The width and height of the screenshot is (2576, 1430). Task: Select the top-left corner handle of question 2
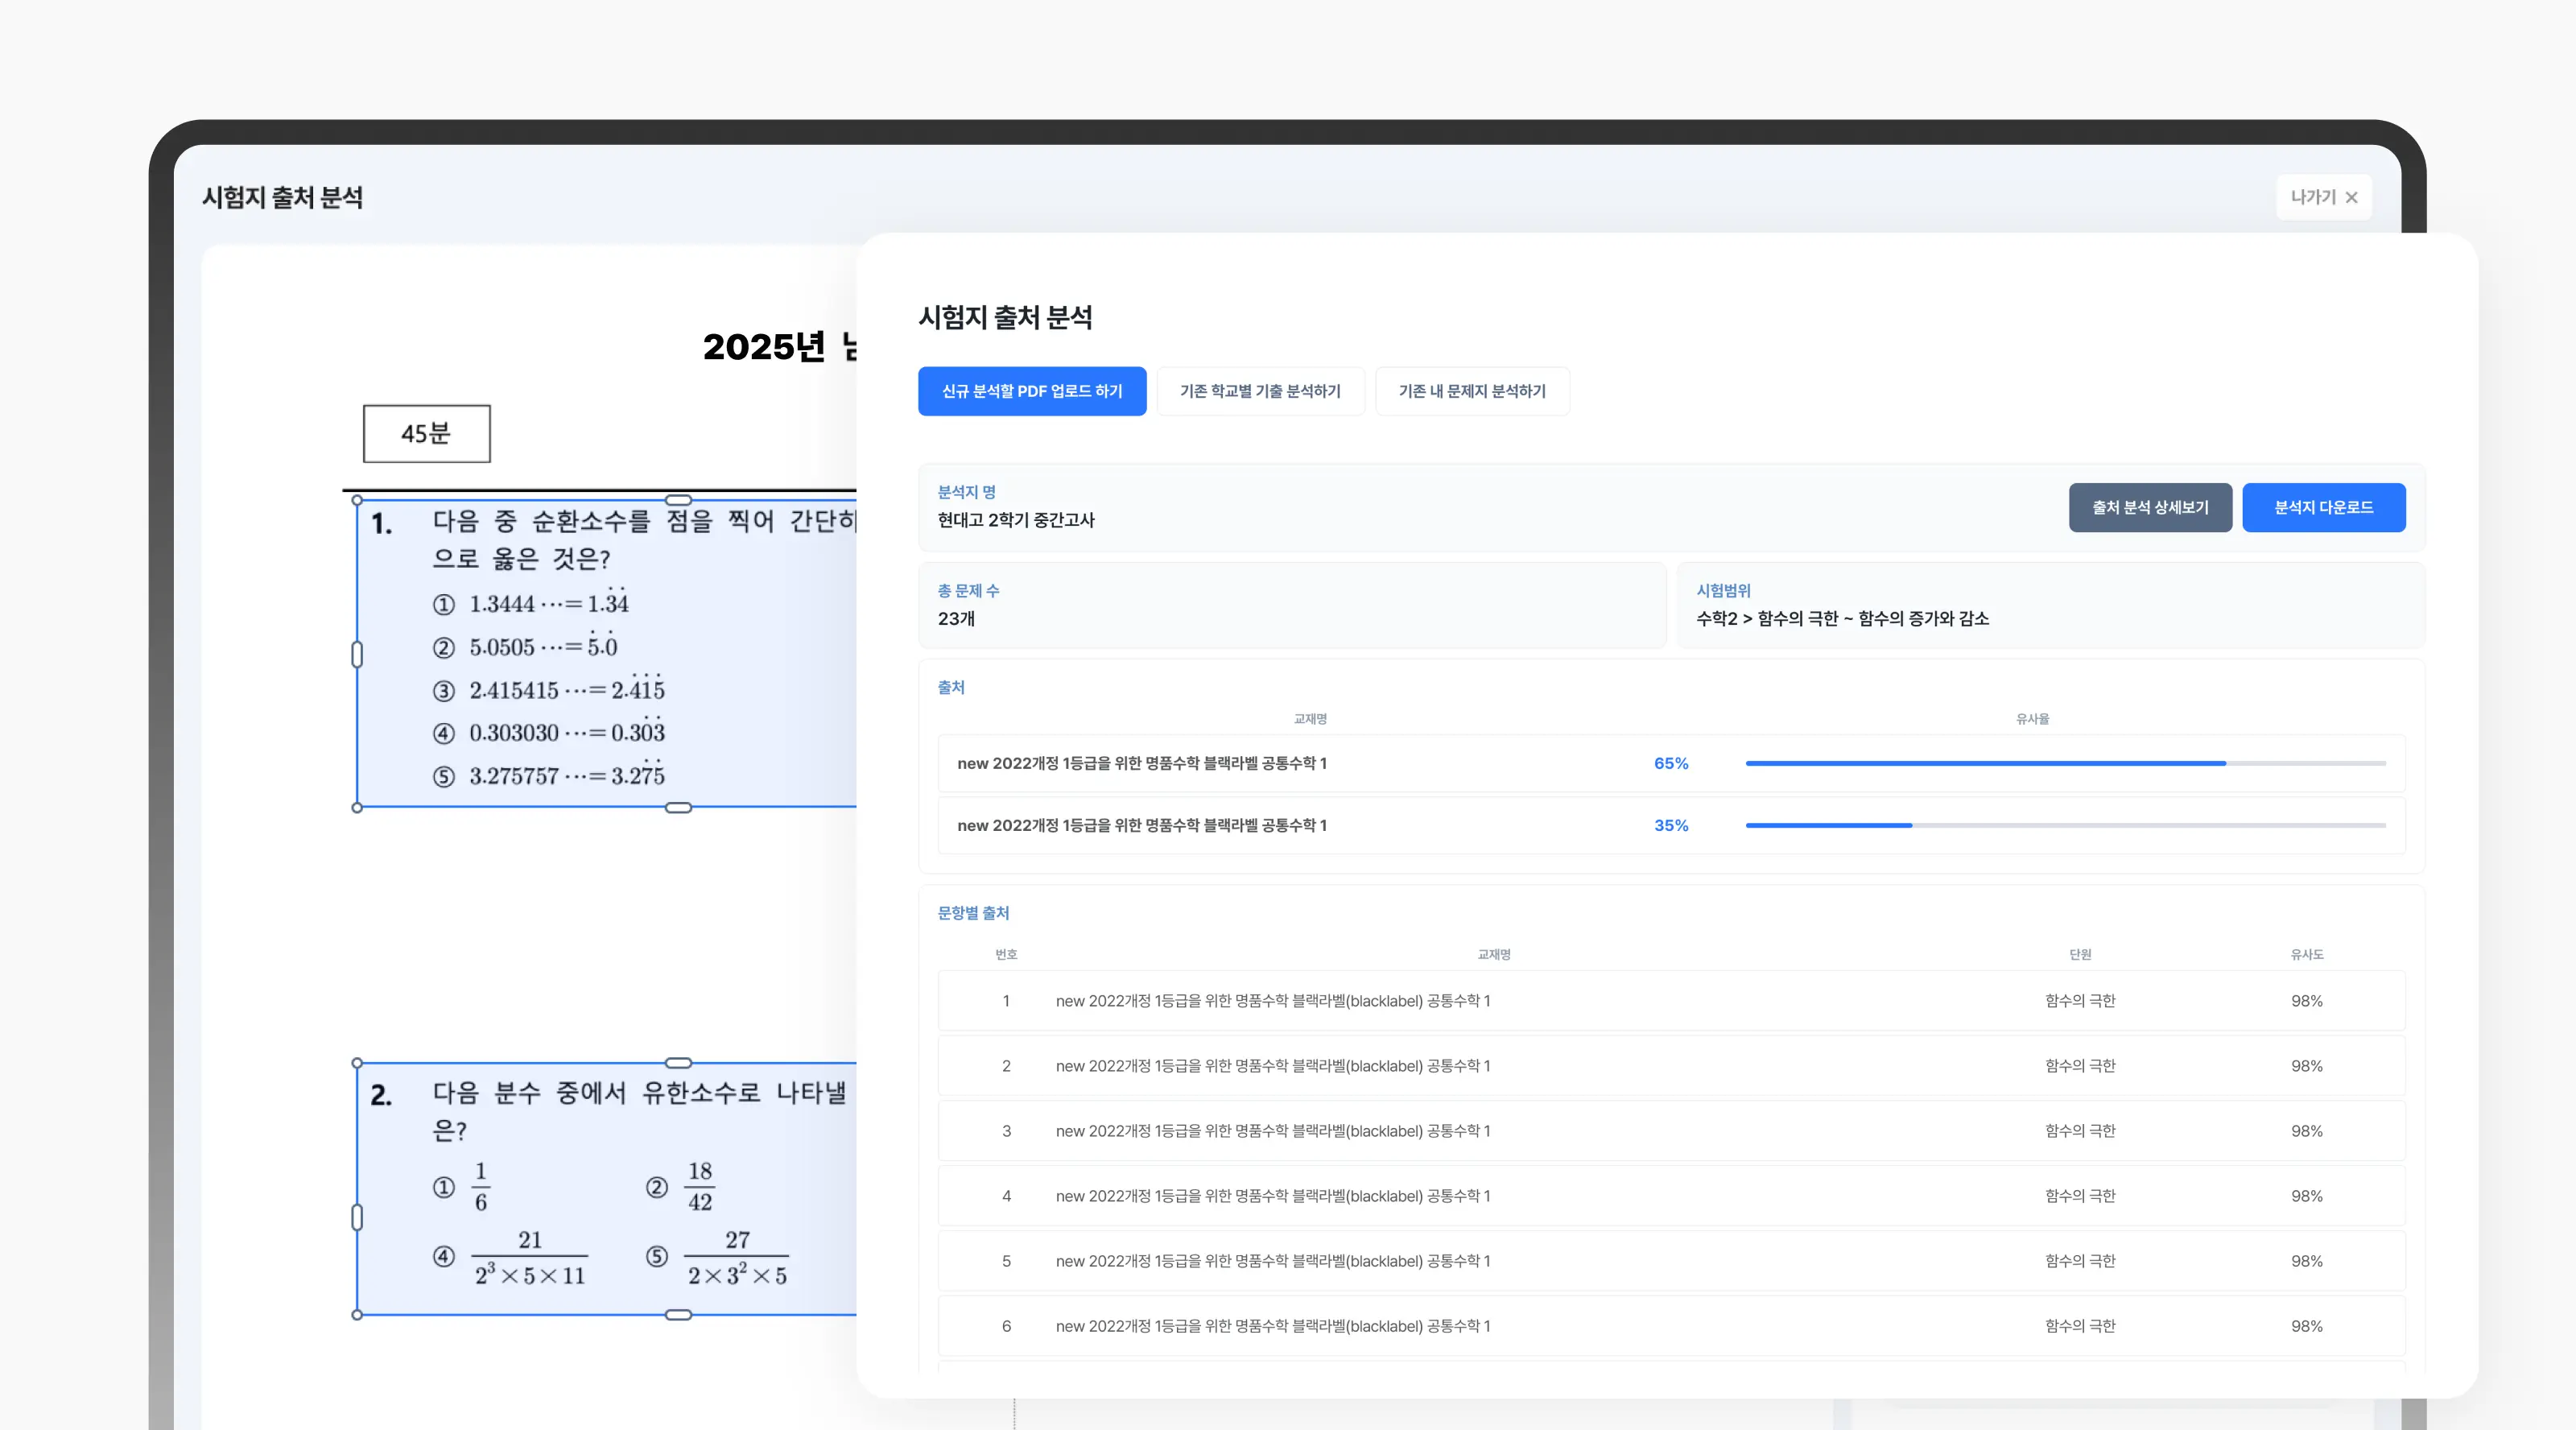click(x=357, y=1064)
